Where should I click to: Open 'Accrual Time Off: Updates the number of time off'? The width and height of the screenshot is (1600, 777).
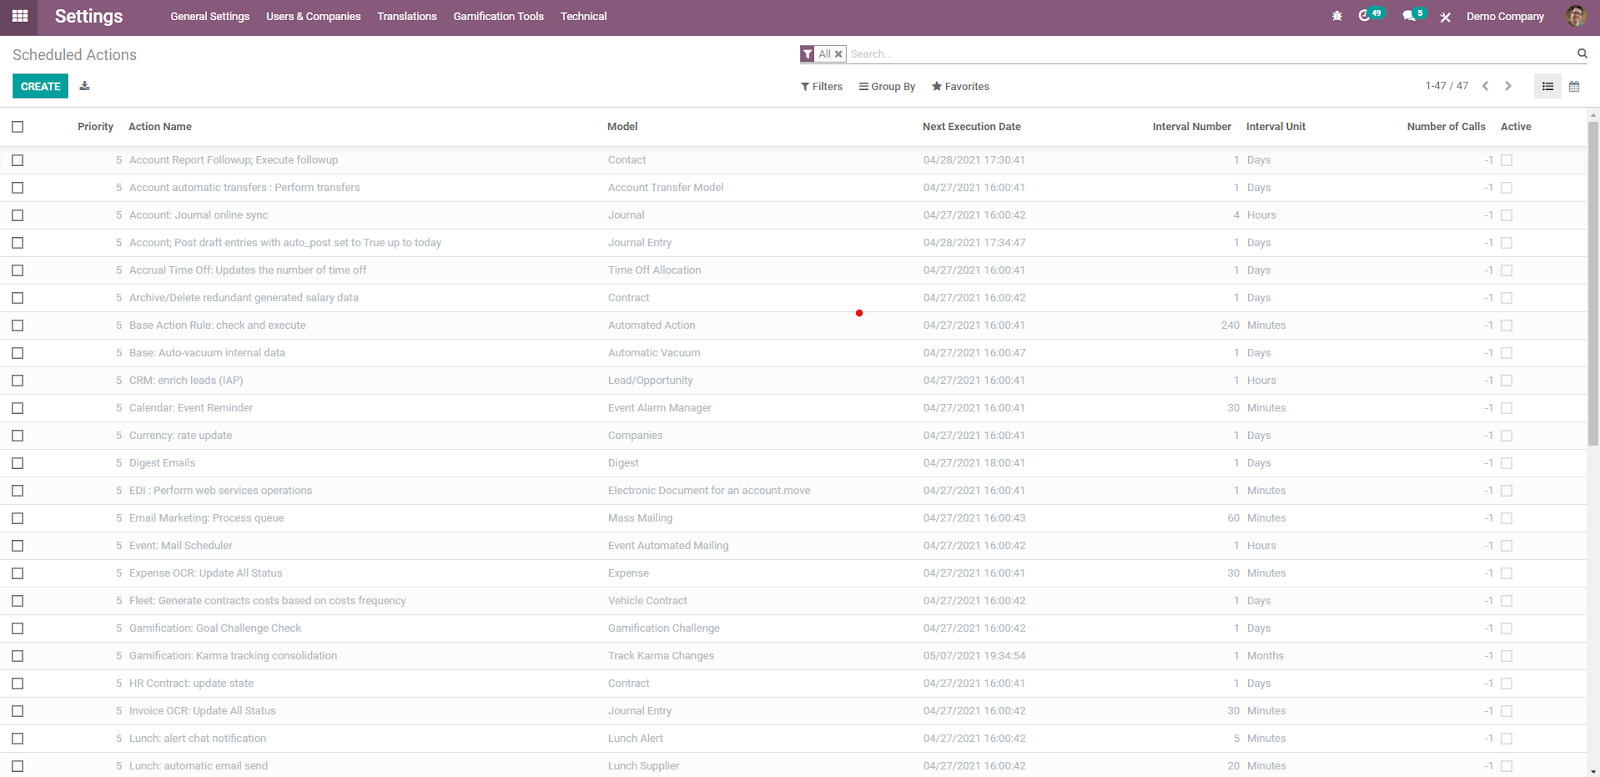tap(247, 270)
